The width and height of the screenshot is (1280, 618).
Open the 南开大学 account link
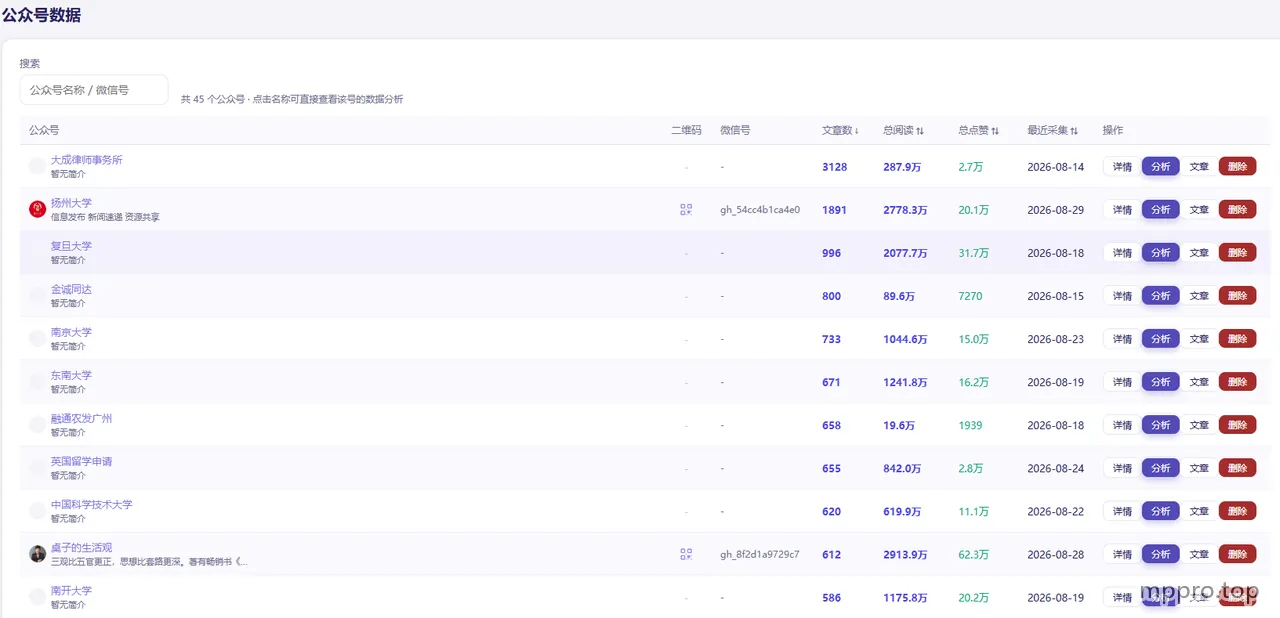point(71,590)
